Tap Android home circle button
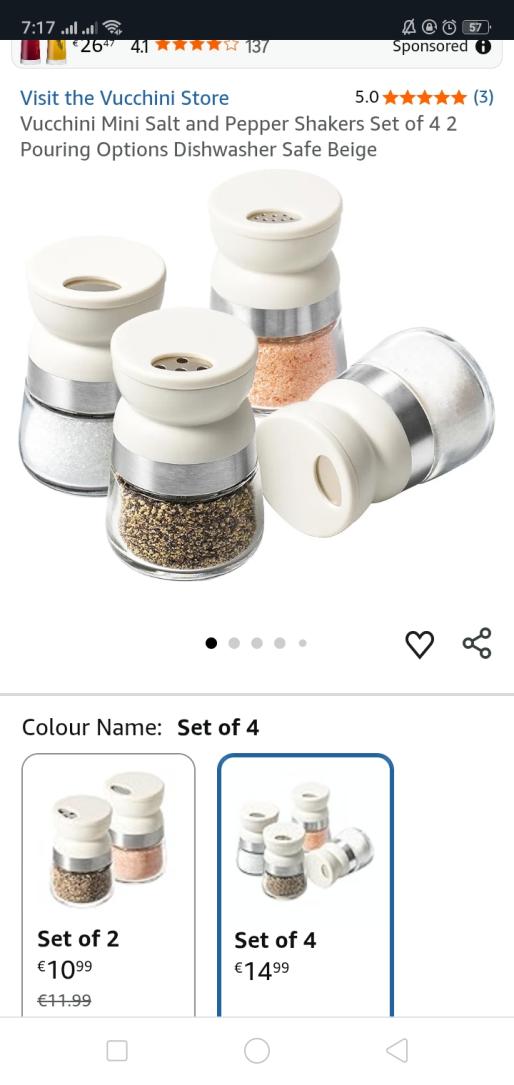 point(257,1050)
